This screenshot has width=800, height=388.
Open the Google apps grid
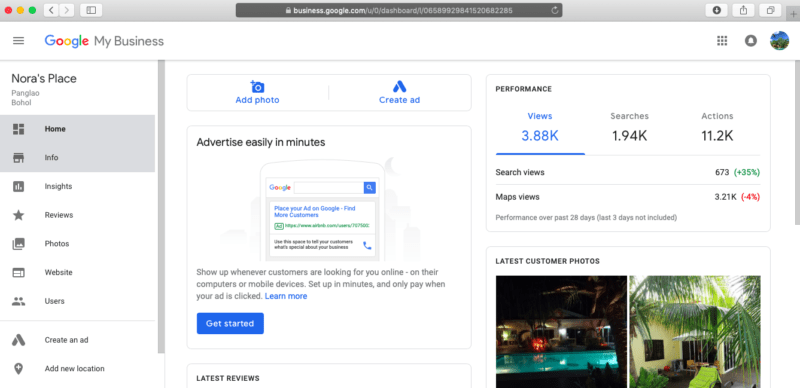tap(722, 41)
